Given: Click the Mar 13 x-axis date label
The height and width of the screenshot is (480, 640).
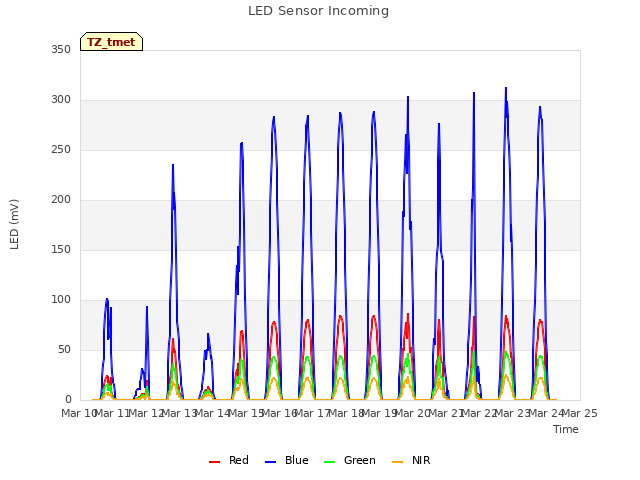Looking at the screenshot, I should 180,413.
